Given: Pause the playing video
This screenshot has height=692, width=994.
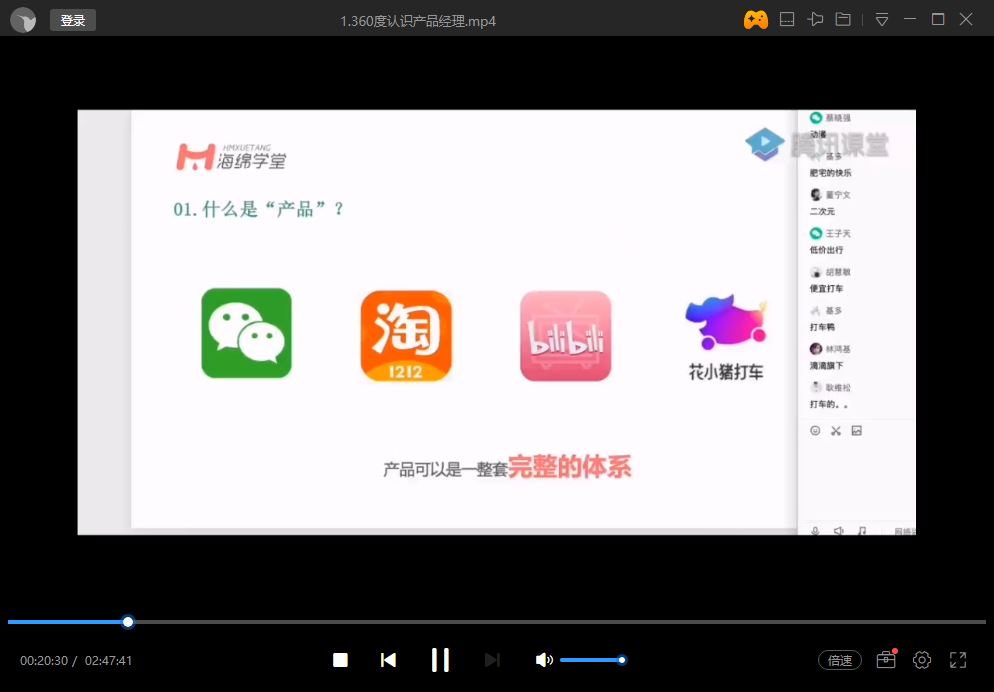Looking at the screenshot, I should pyautogui.click(x=440, y=660).
